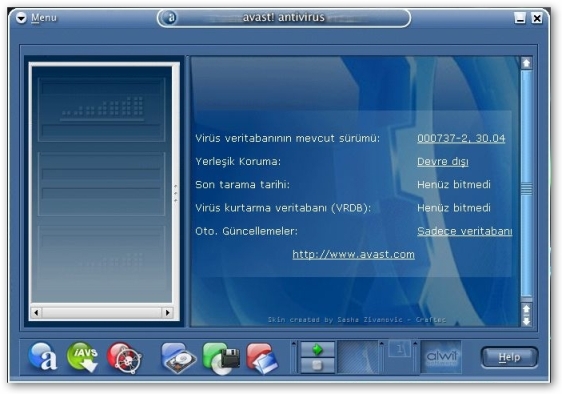Click the 'Sadece veritabanı' auto-update link
This screenshot has width=562, height=394.
click(465, 231)
